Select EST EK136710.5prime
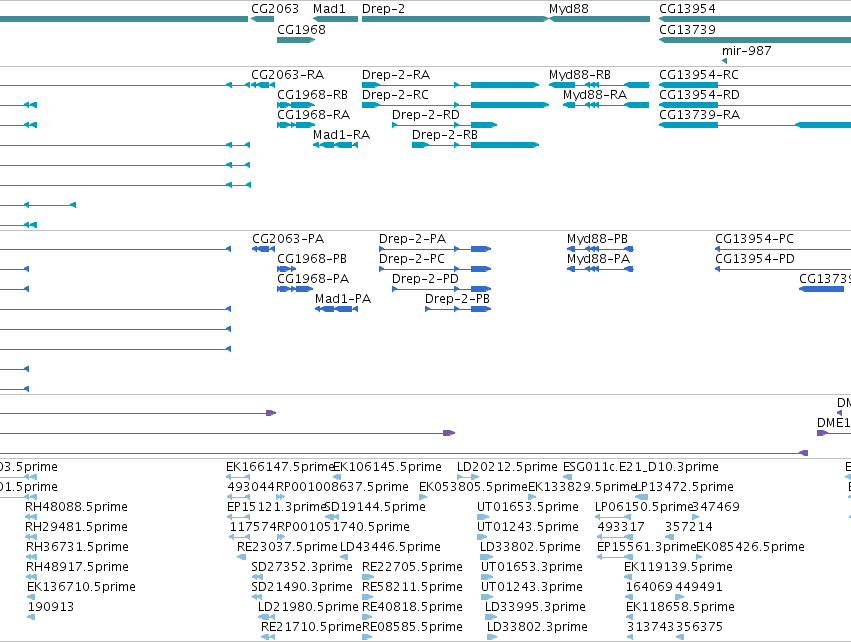The width and height of the screenshot is (851, 642). click(81, 587)
